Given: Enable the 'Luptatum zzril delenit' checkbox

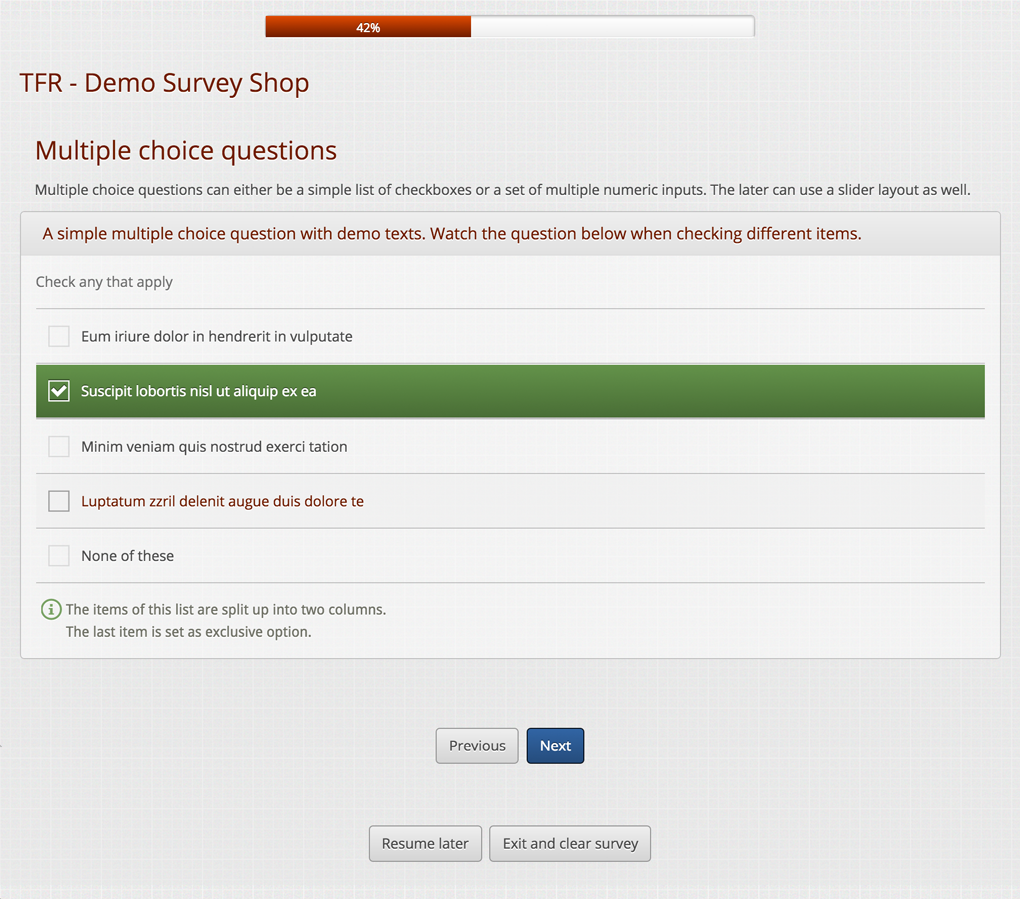Looking at the screenshot, I should tap(59, 501).
